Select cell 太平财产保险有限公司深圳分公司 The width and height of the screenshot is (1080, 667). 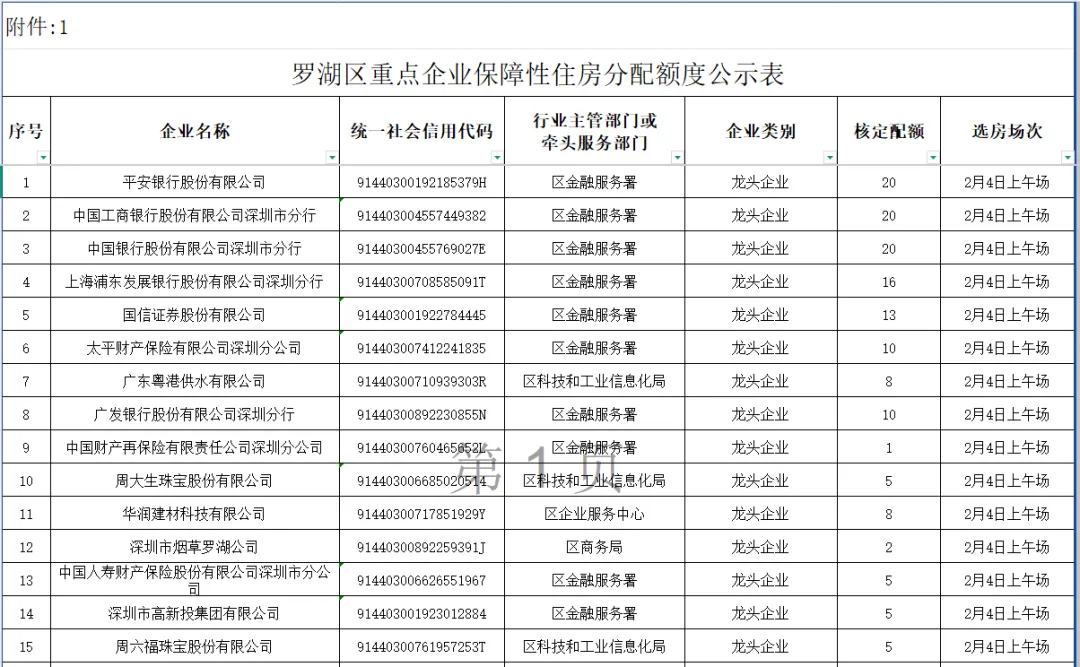[195, 348]
